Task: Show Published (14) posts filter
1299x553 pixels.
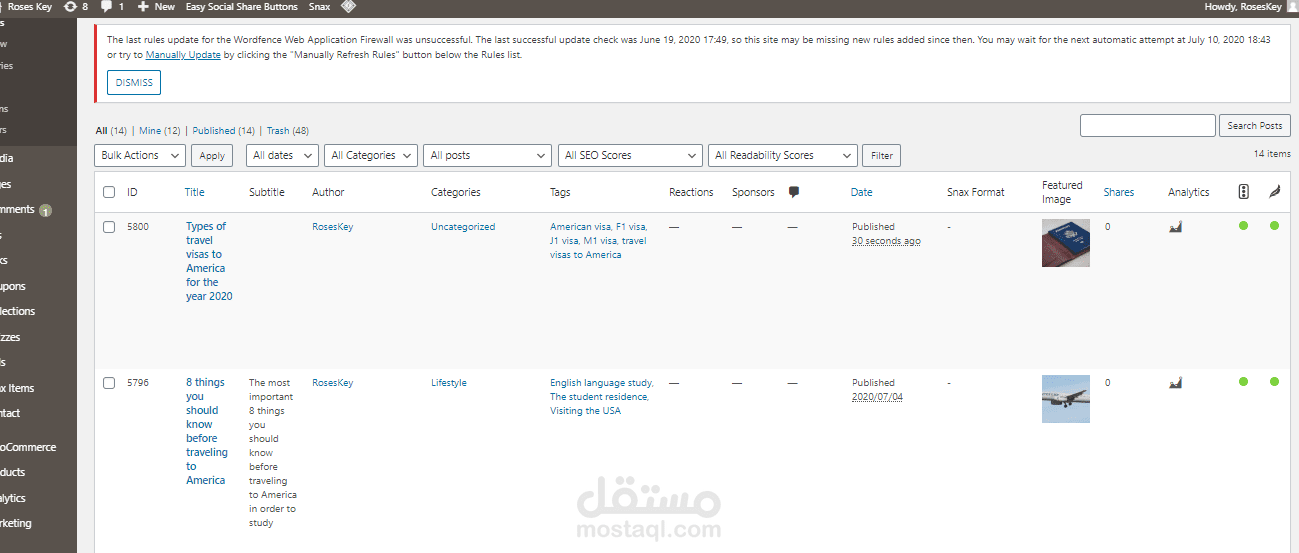Action: click(x=223, y=131)
